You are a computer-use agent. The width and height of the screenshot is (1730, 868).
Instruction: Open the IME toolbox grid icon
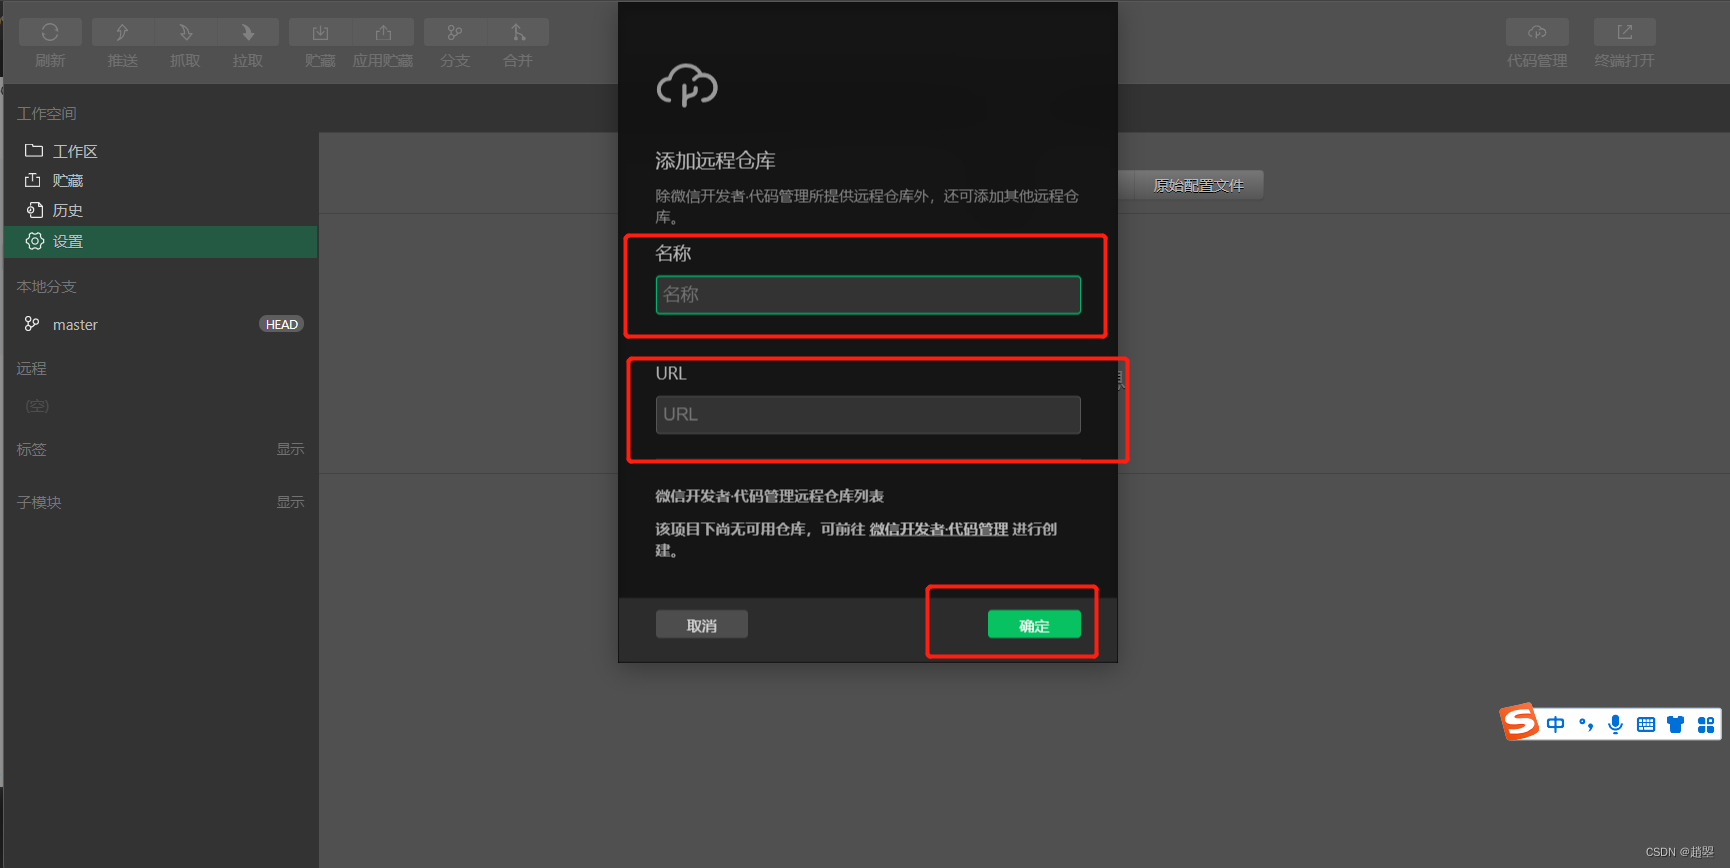(1706, 724)
